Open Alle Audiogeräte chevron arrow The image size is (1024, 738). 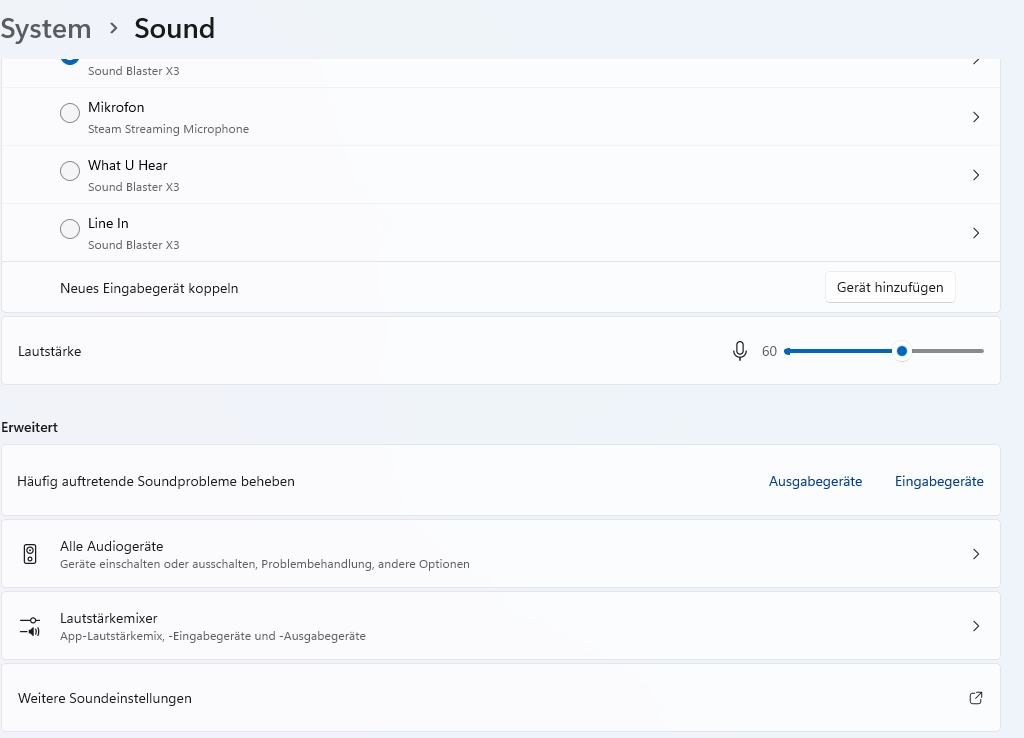pos(976,554)
